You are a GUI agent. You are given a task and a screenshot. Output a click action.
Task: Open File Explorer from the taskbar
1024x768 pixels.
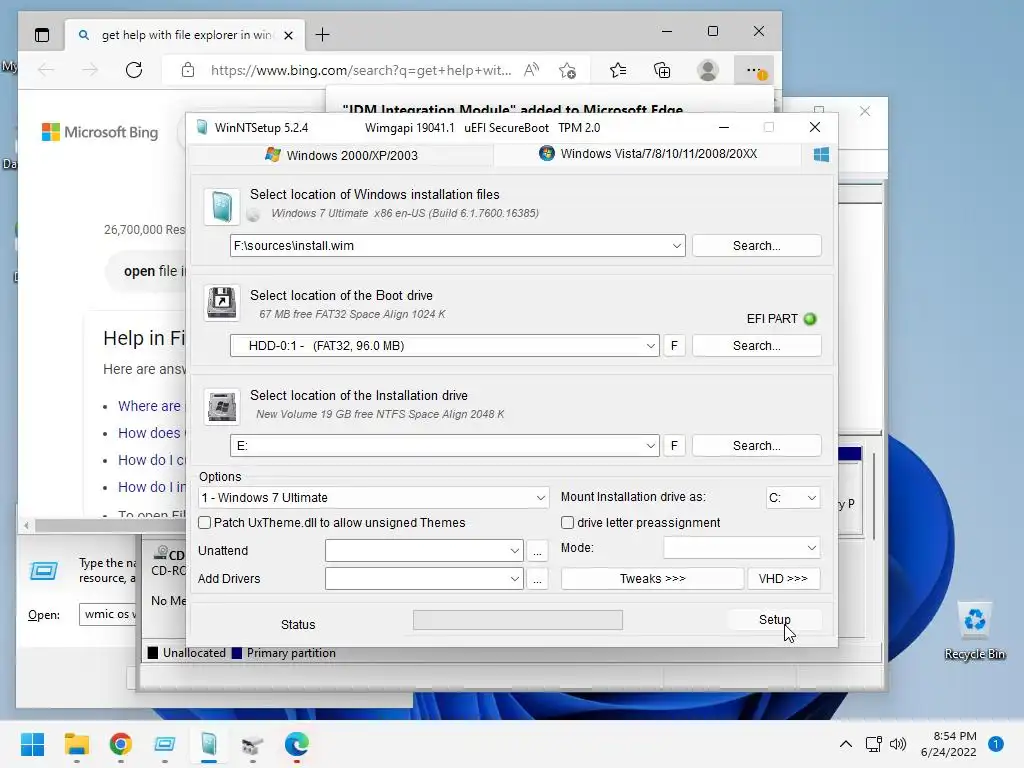coord(76,744)
